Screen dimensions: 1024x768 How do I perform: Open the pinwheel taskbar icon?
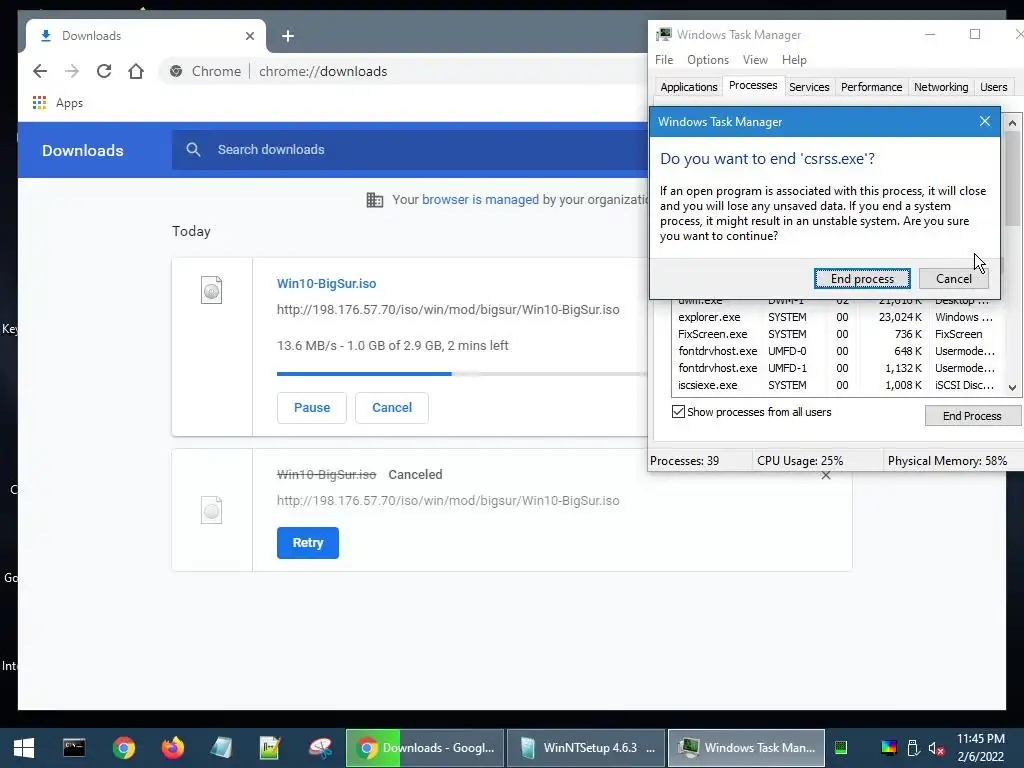point(320,748)
